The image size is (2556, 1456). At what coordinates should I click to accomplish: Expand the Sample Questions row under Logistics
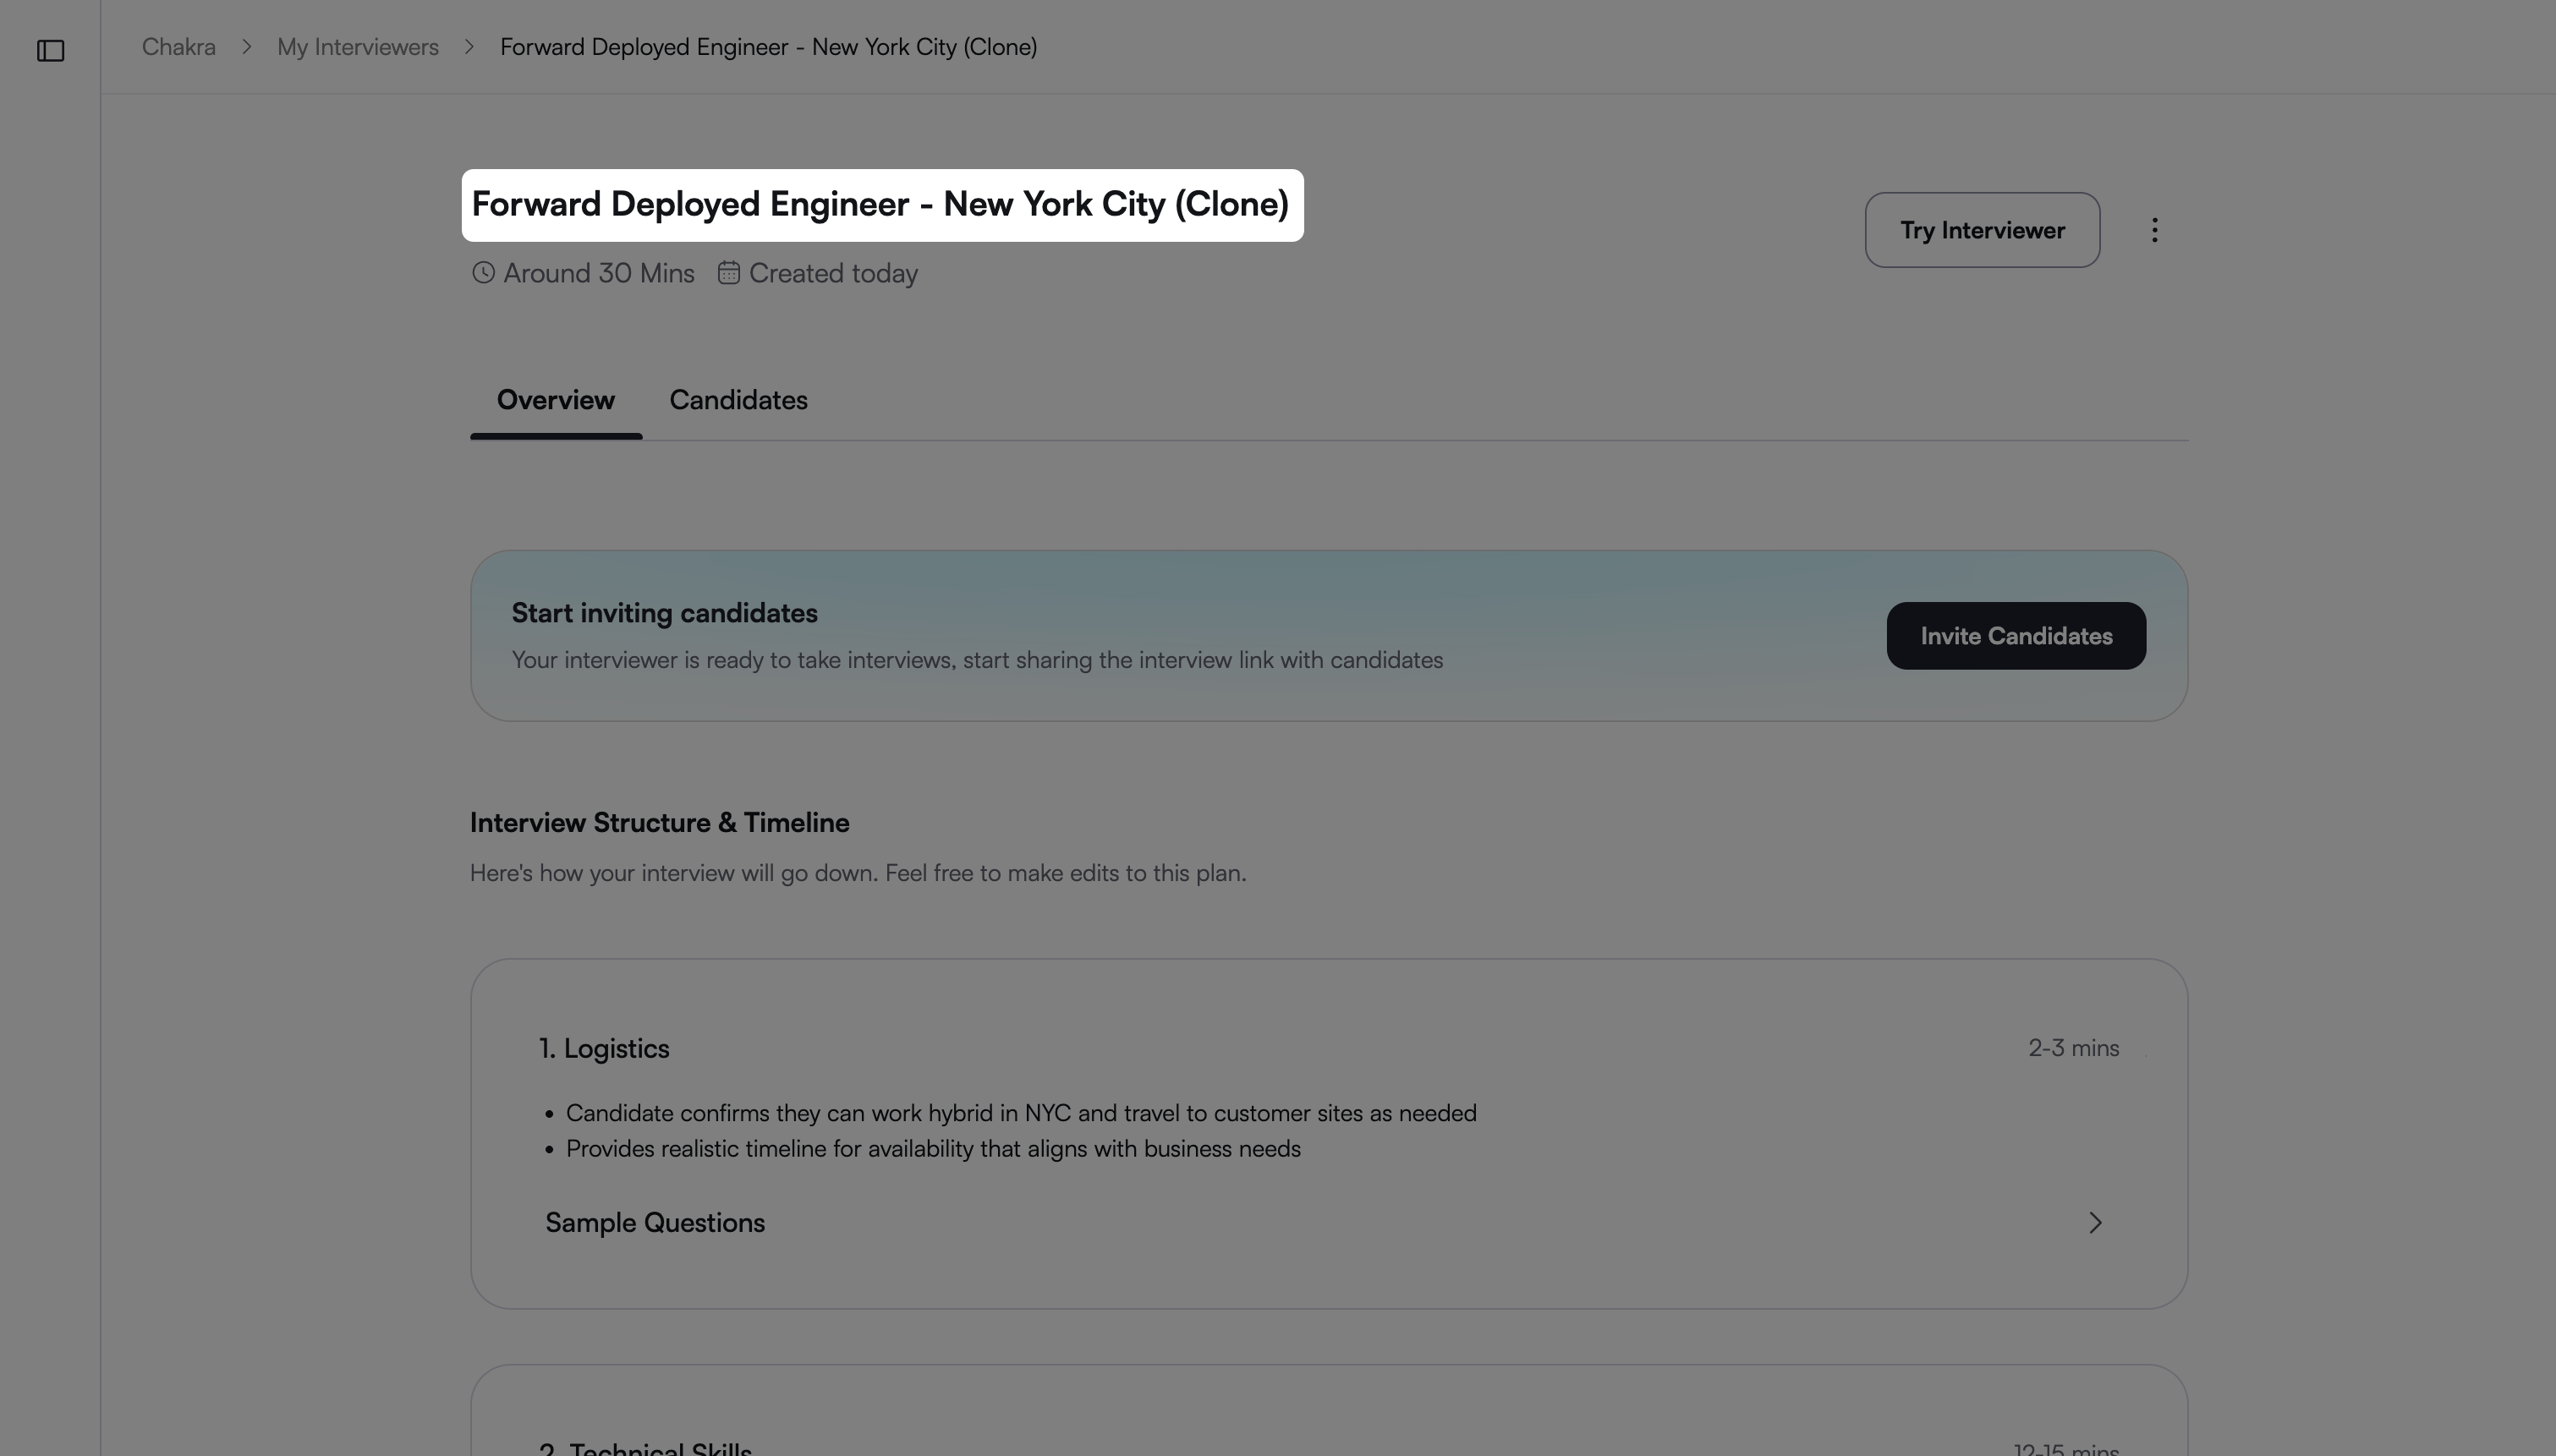click(655, 1222)
